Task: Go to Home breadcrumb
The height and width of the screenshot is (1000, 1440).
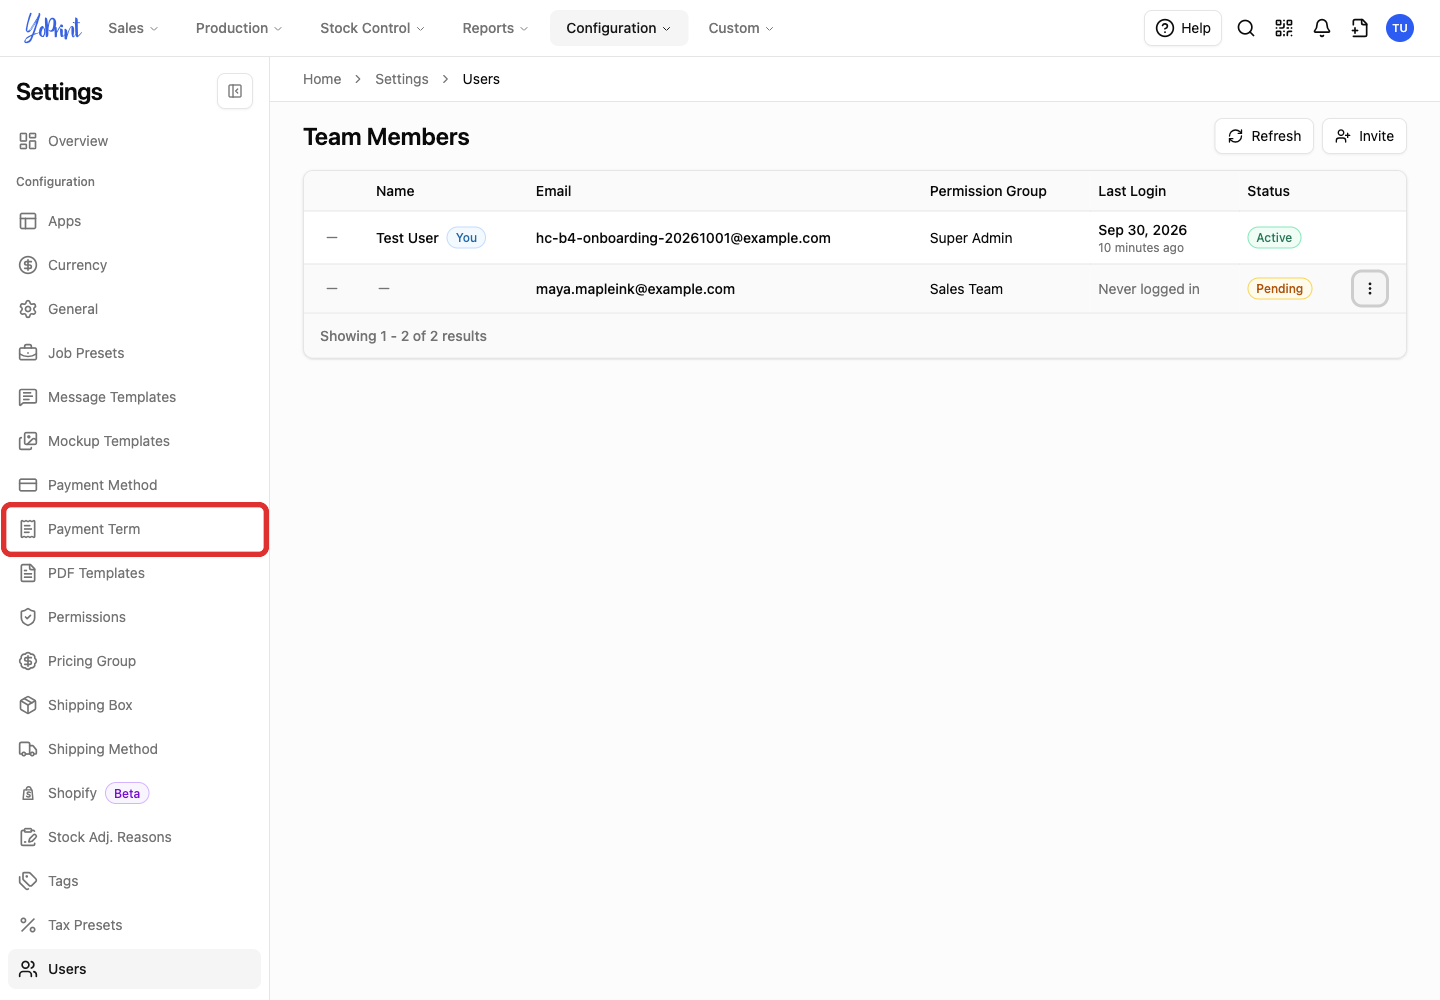Action: (x=322, y=79)
